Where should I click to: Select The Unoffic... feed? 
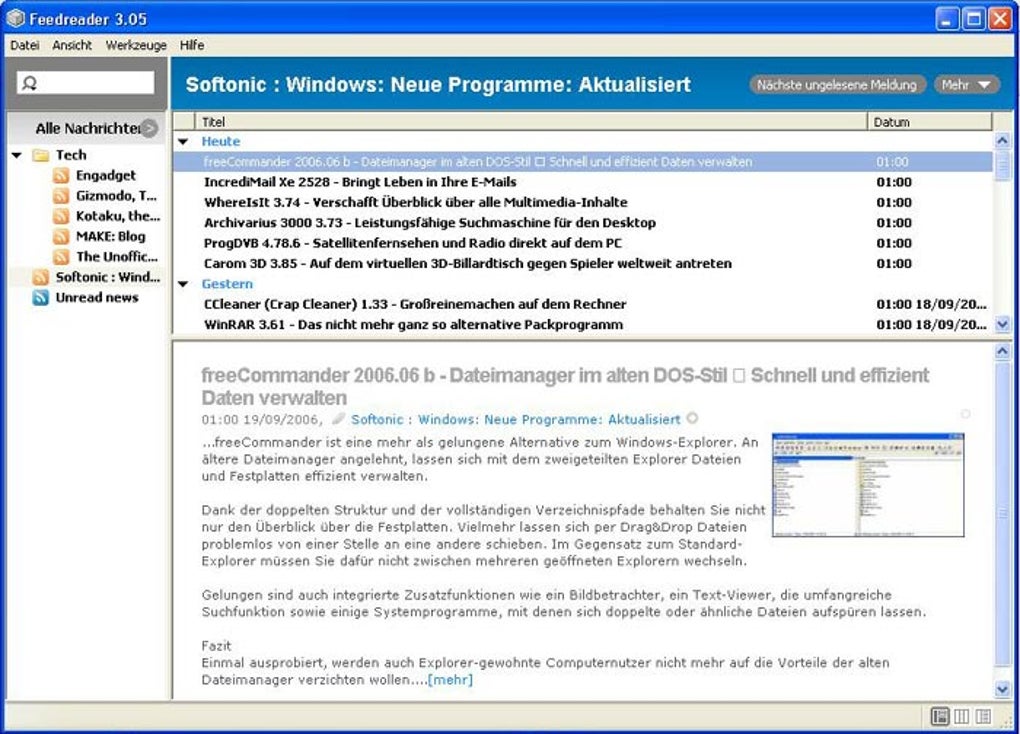[117, 257]
